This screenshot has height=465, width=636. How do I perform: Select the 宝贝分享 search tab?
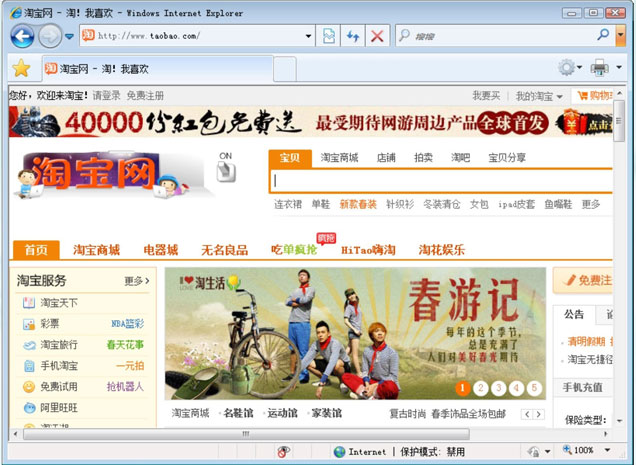coord(507,157)
